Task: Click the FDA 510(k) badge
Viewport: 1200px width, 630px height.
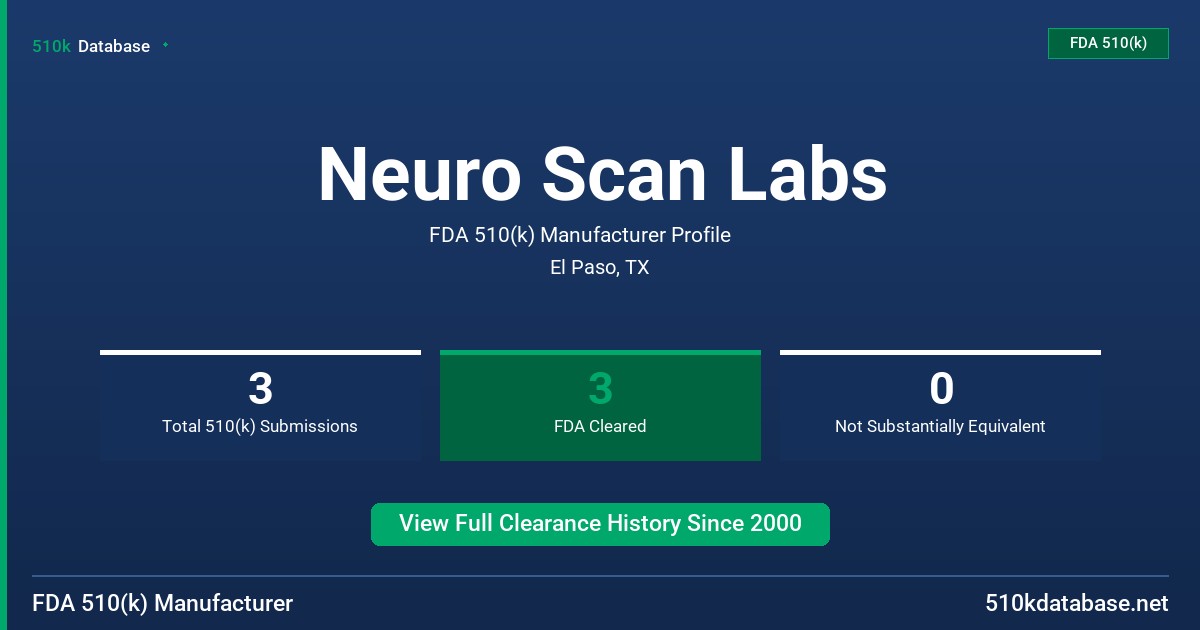Action: click(1108, 43)
